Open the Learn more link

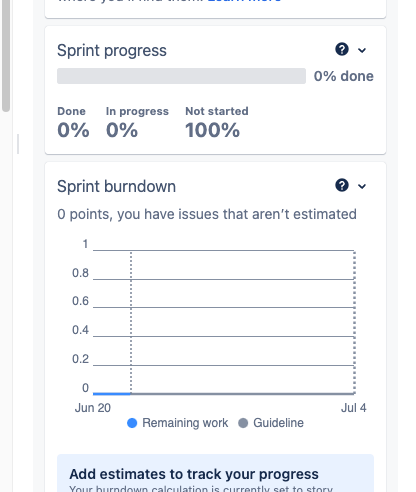coord(244,1)
